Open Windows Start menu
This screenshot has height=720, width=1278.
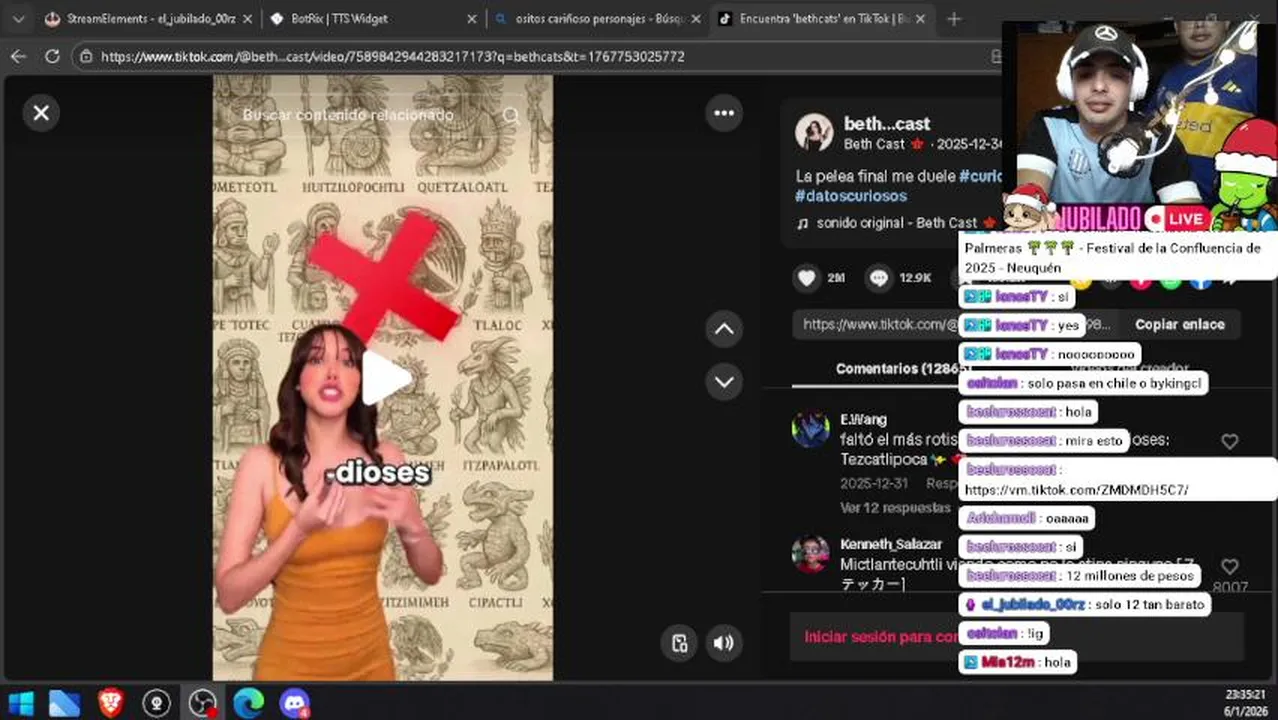[x=20, y=703]
